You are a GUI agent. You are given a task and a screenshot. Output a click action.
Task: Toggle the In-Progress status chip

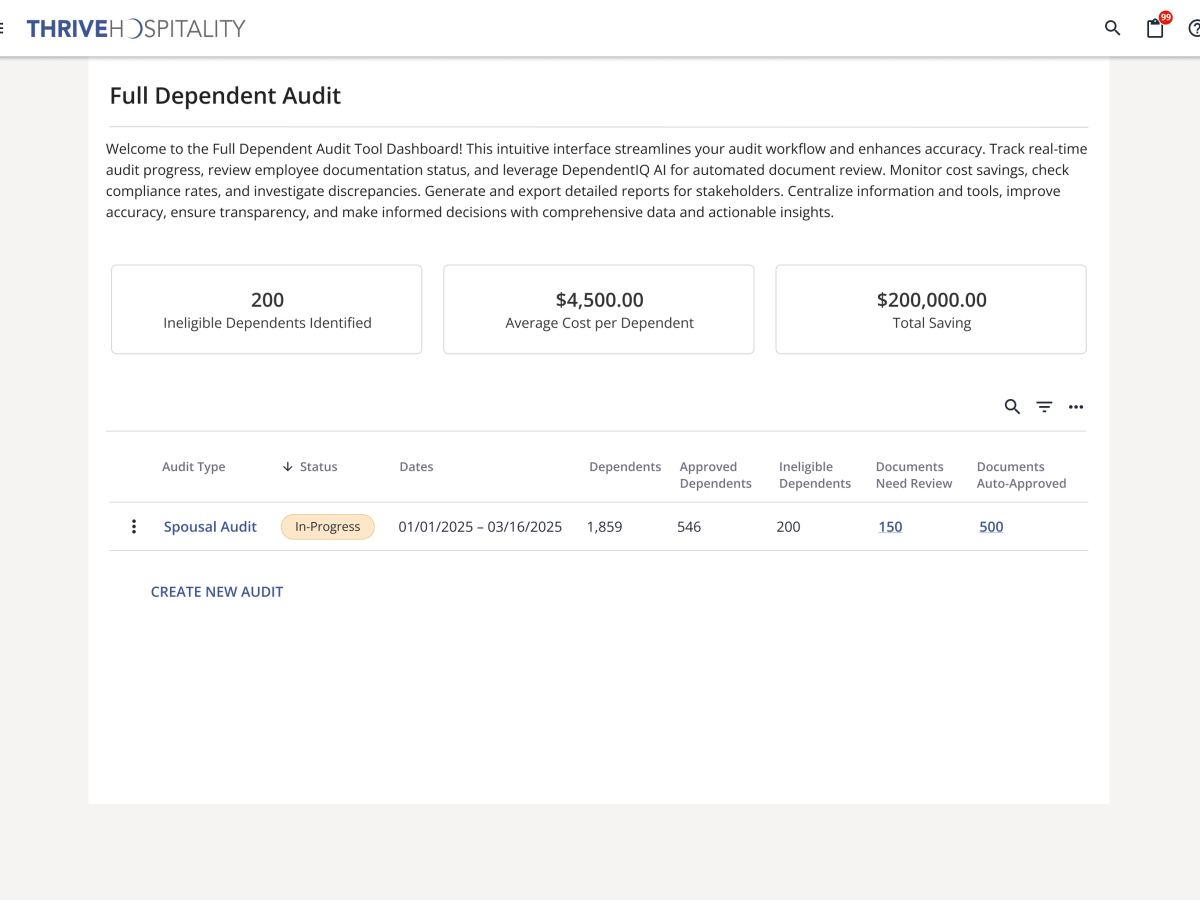328,525
